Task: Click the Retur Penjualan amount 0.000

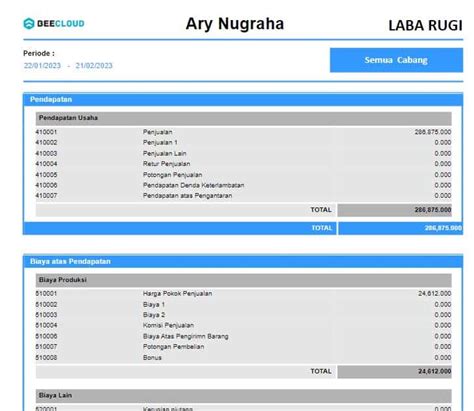Action: 443,164
